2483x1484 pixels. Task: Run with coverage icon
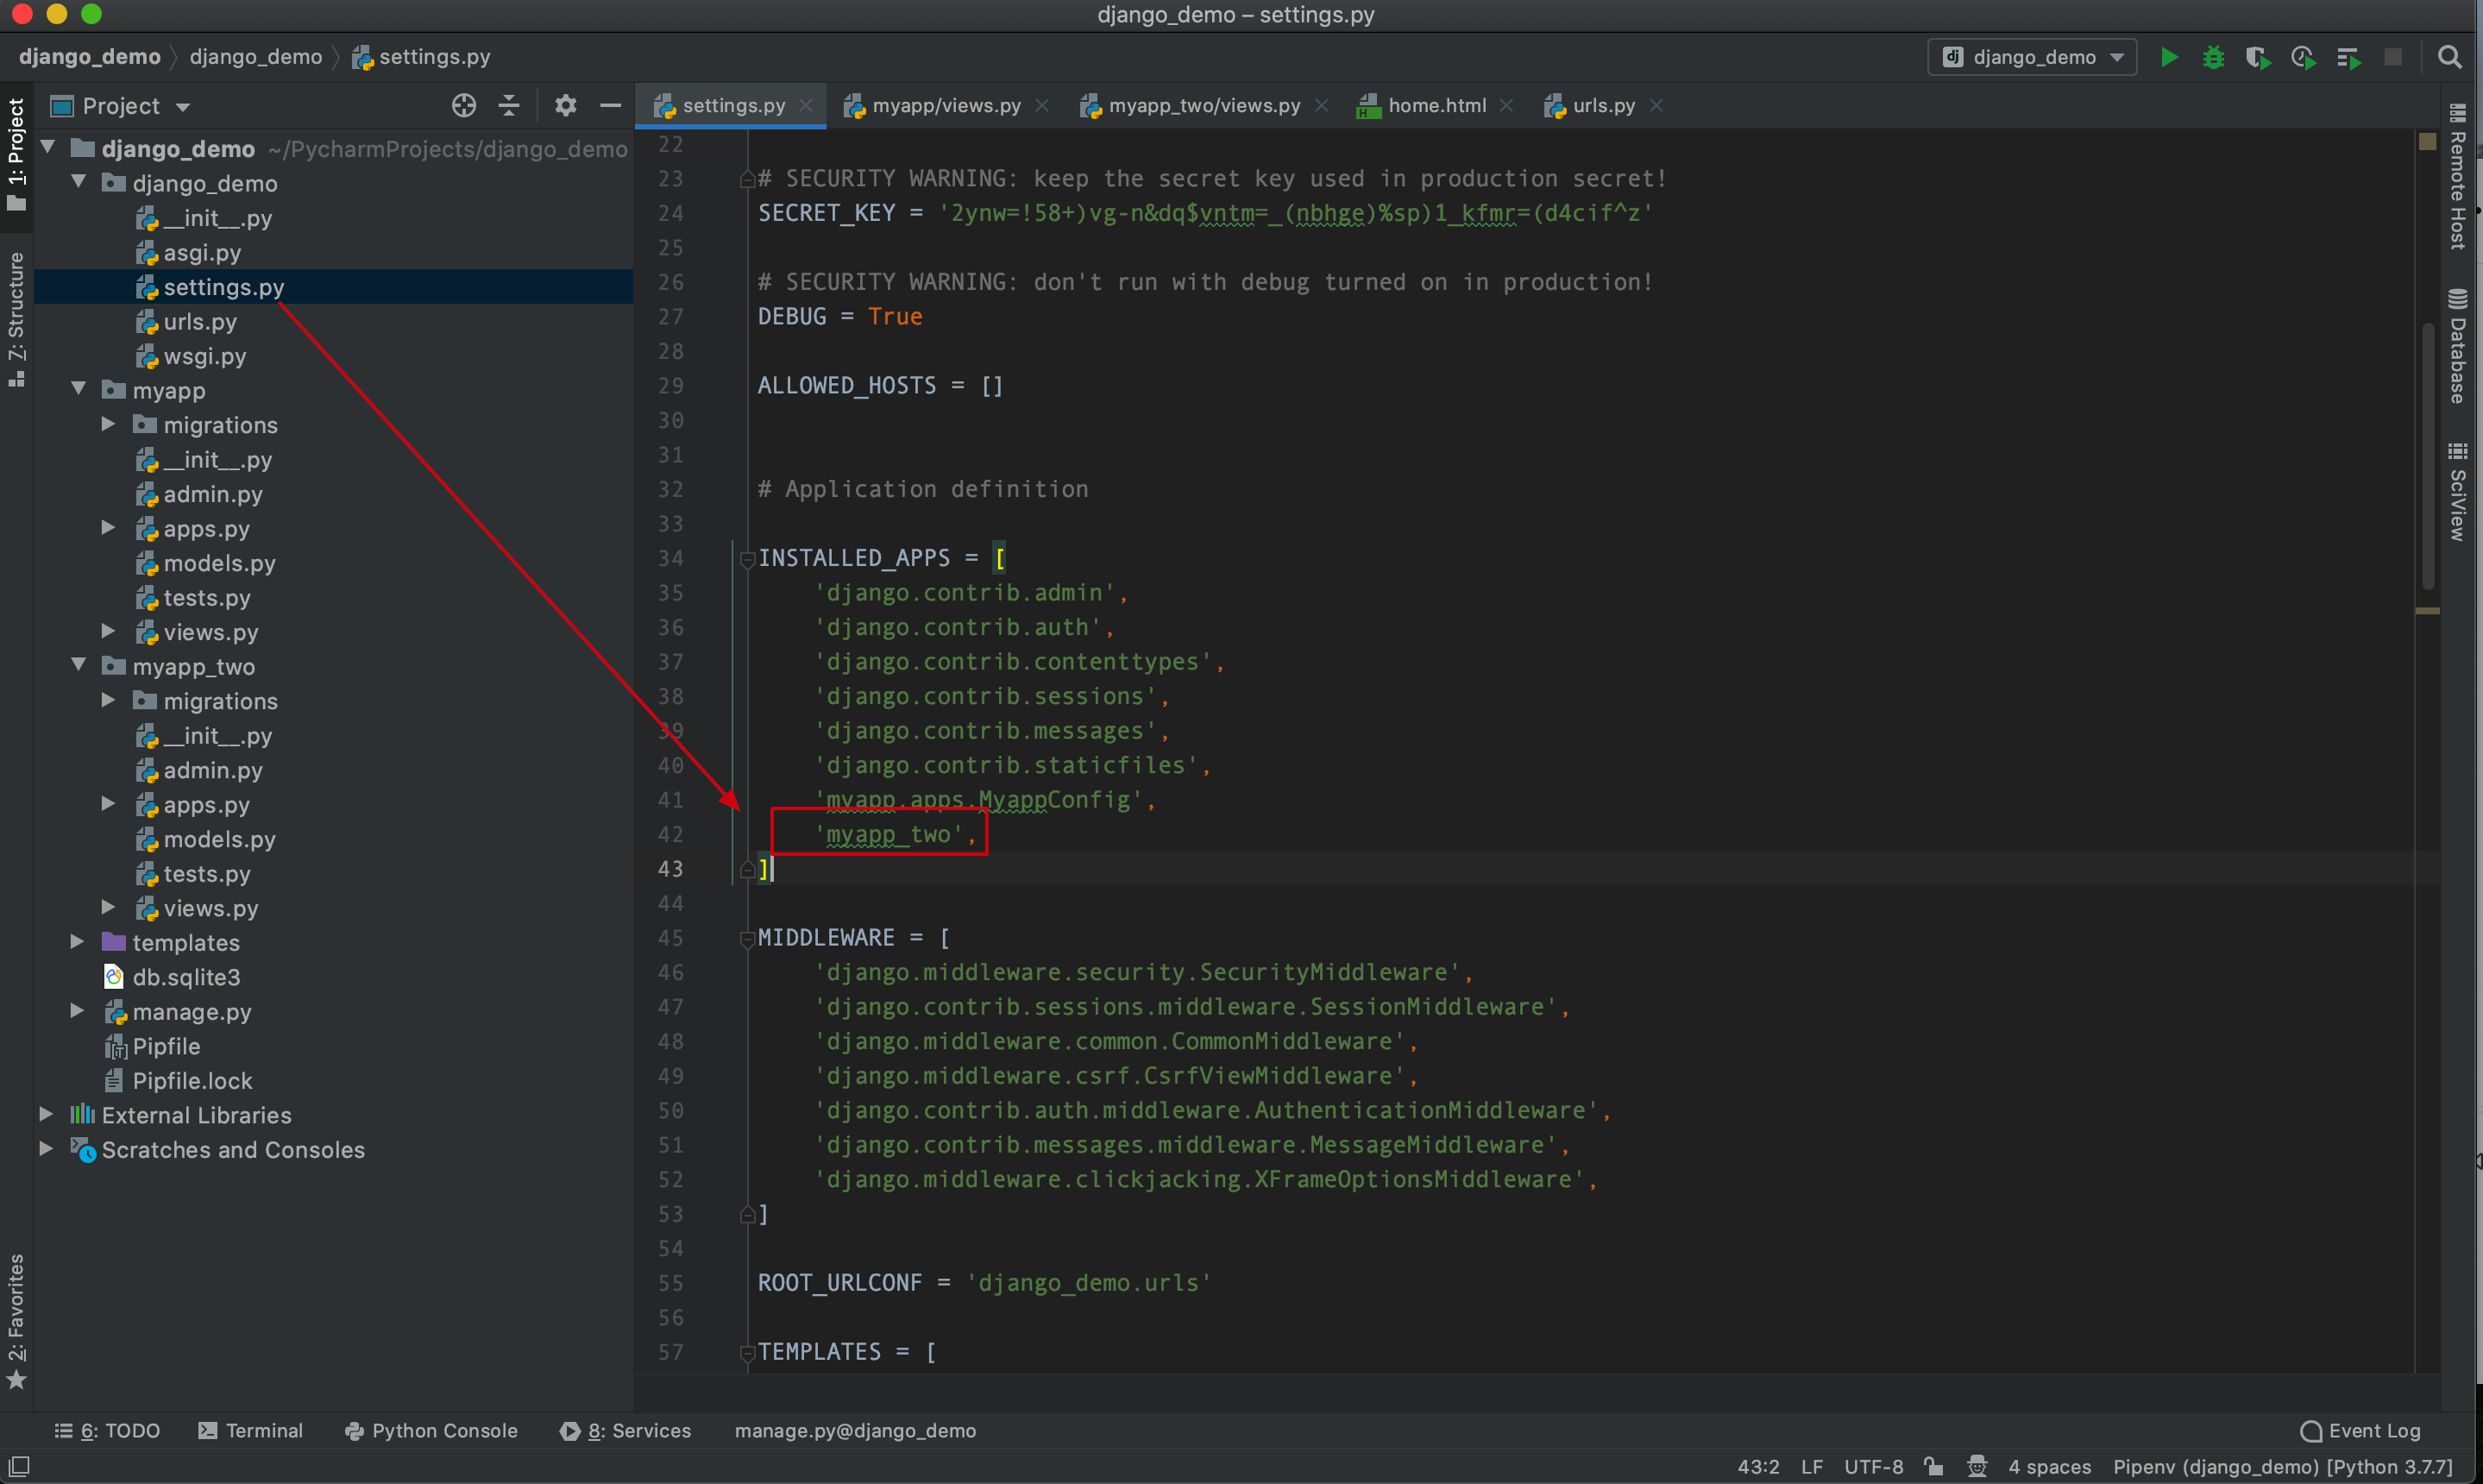[x=2257, y=57]
